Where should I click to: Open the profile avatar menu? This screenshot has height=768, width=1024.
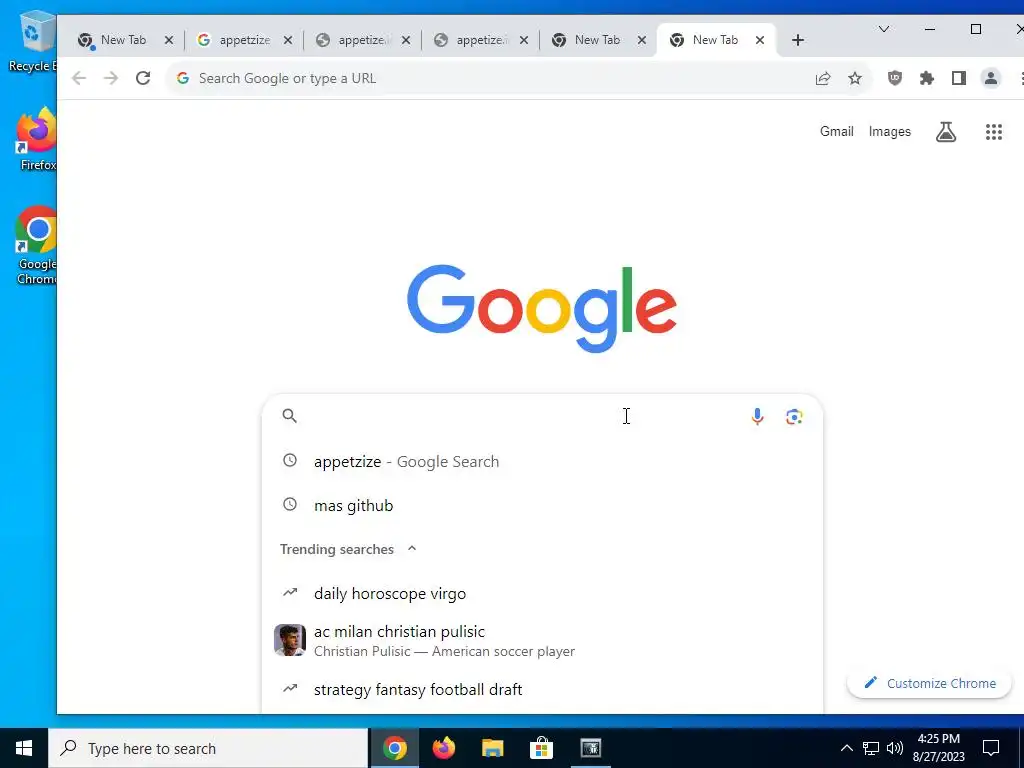tap(991, 78)
